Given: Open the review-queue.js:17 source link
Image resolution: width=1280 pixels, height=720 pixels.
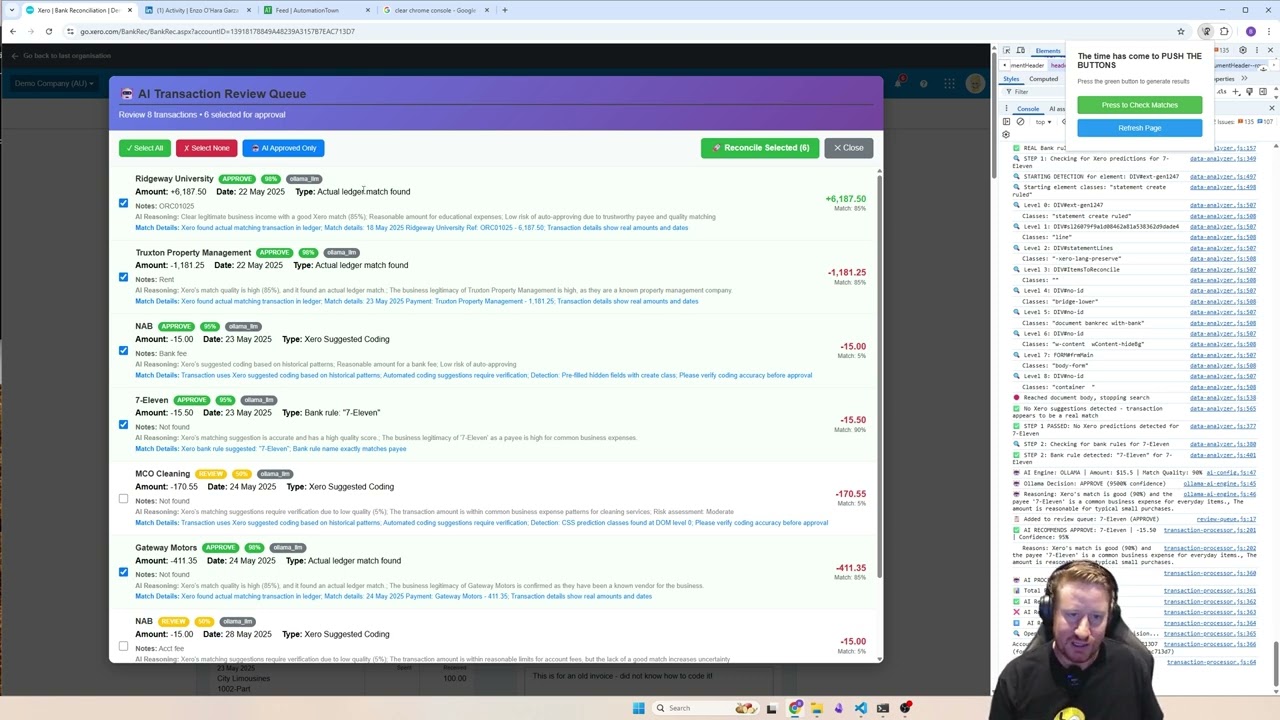Looking at the screenshot, I should click(x=1226, y=520).
